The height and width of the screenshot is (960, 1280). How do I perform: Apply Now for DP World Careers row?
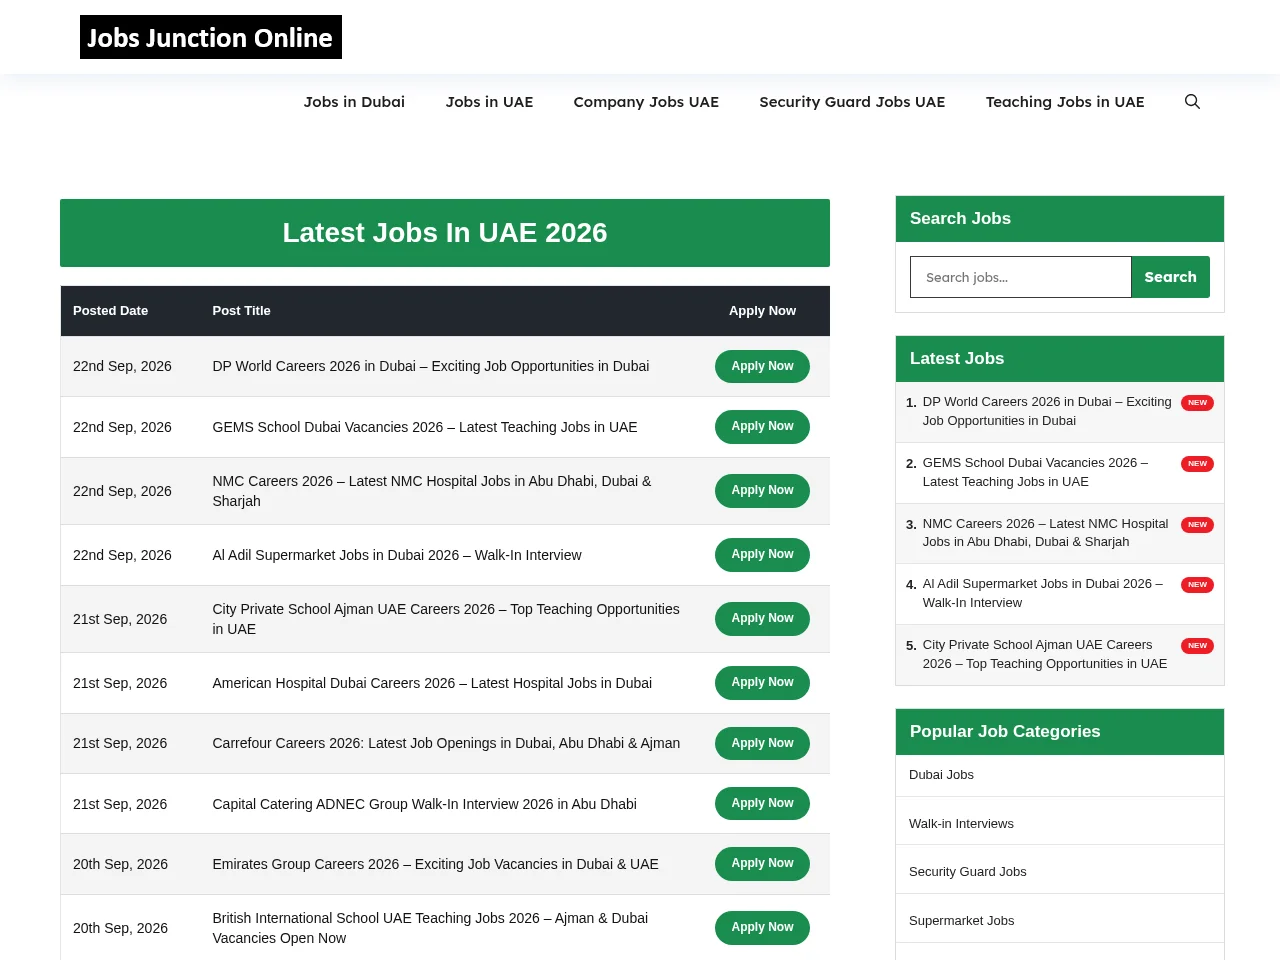(x=762, y=366)
